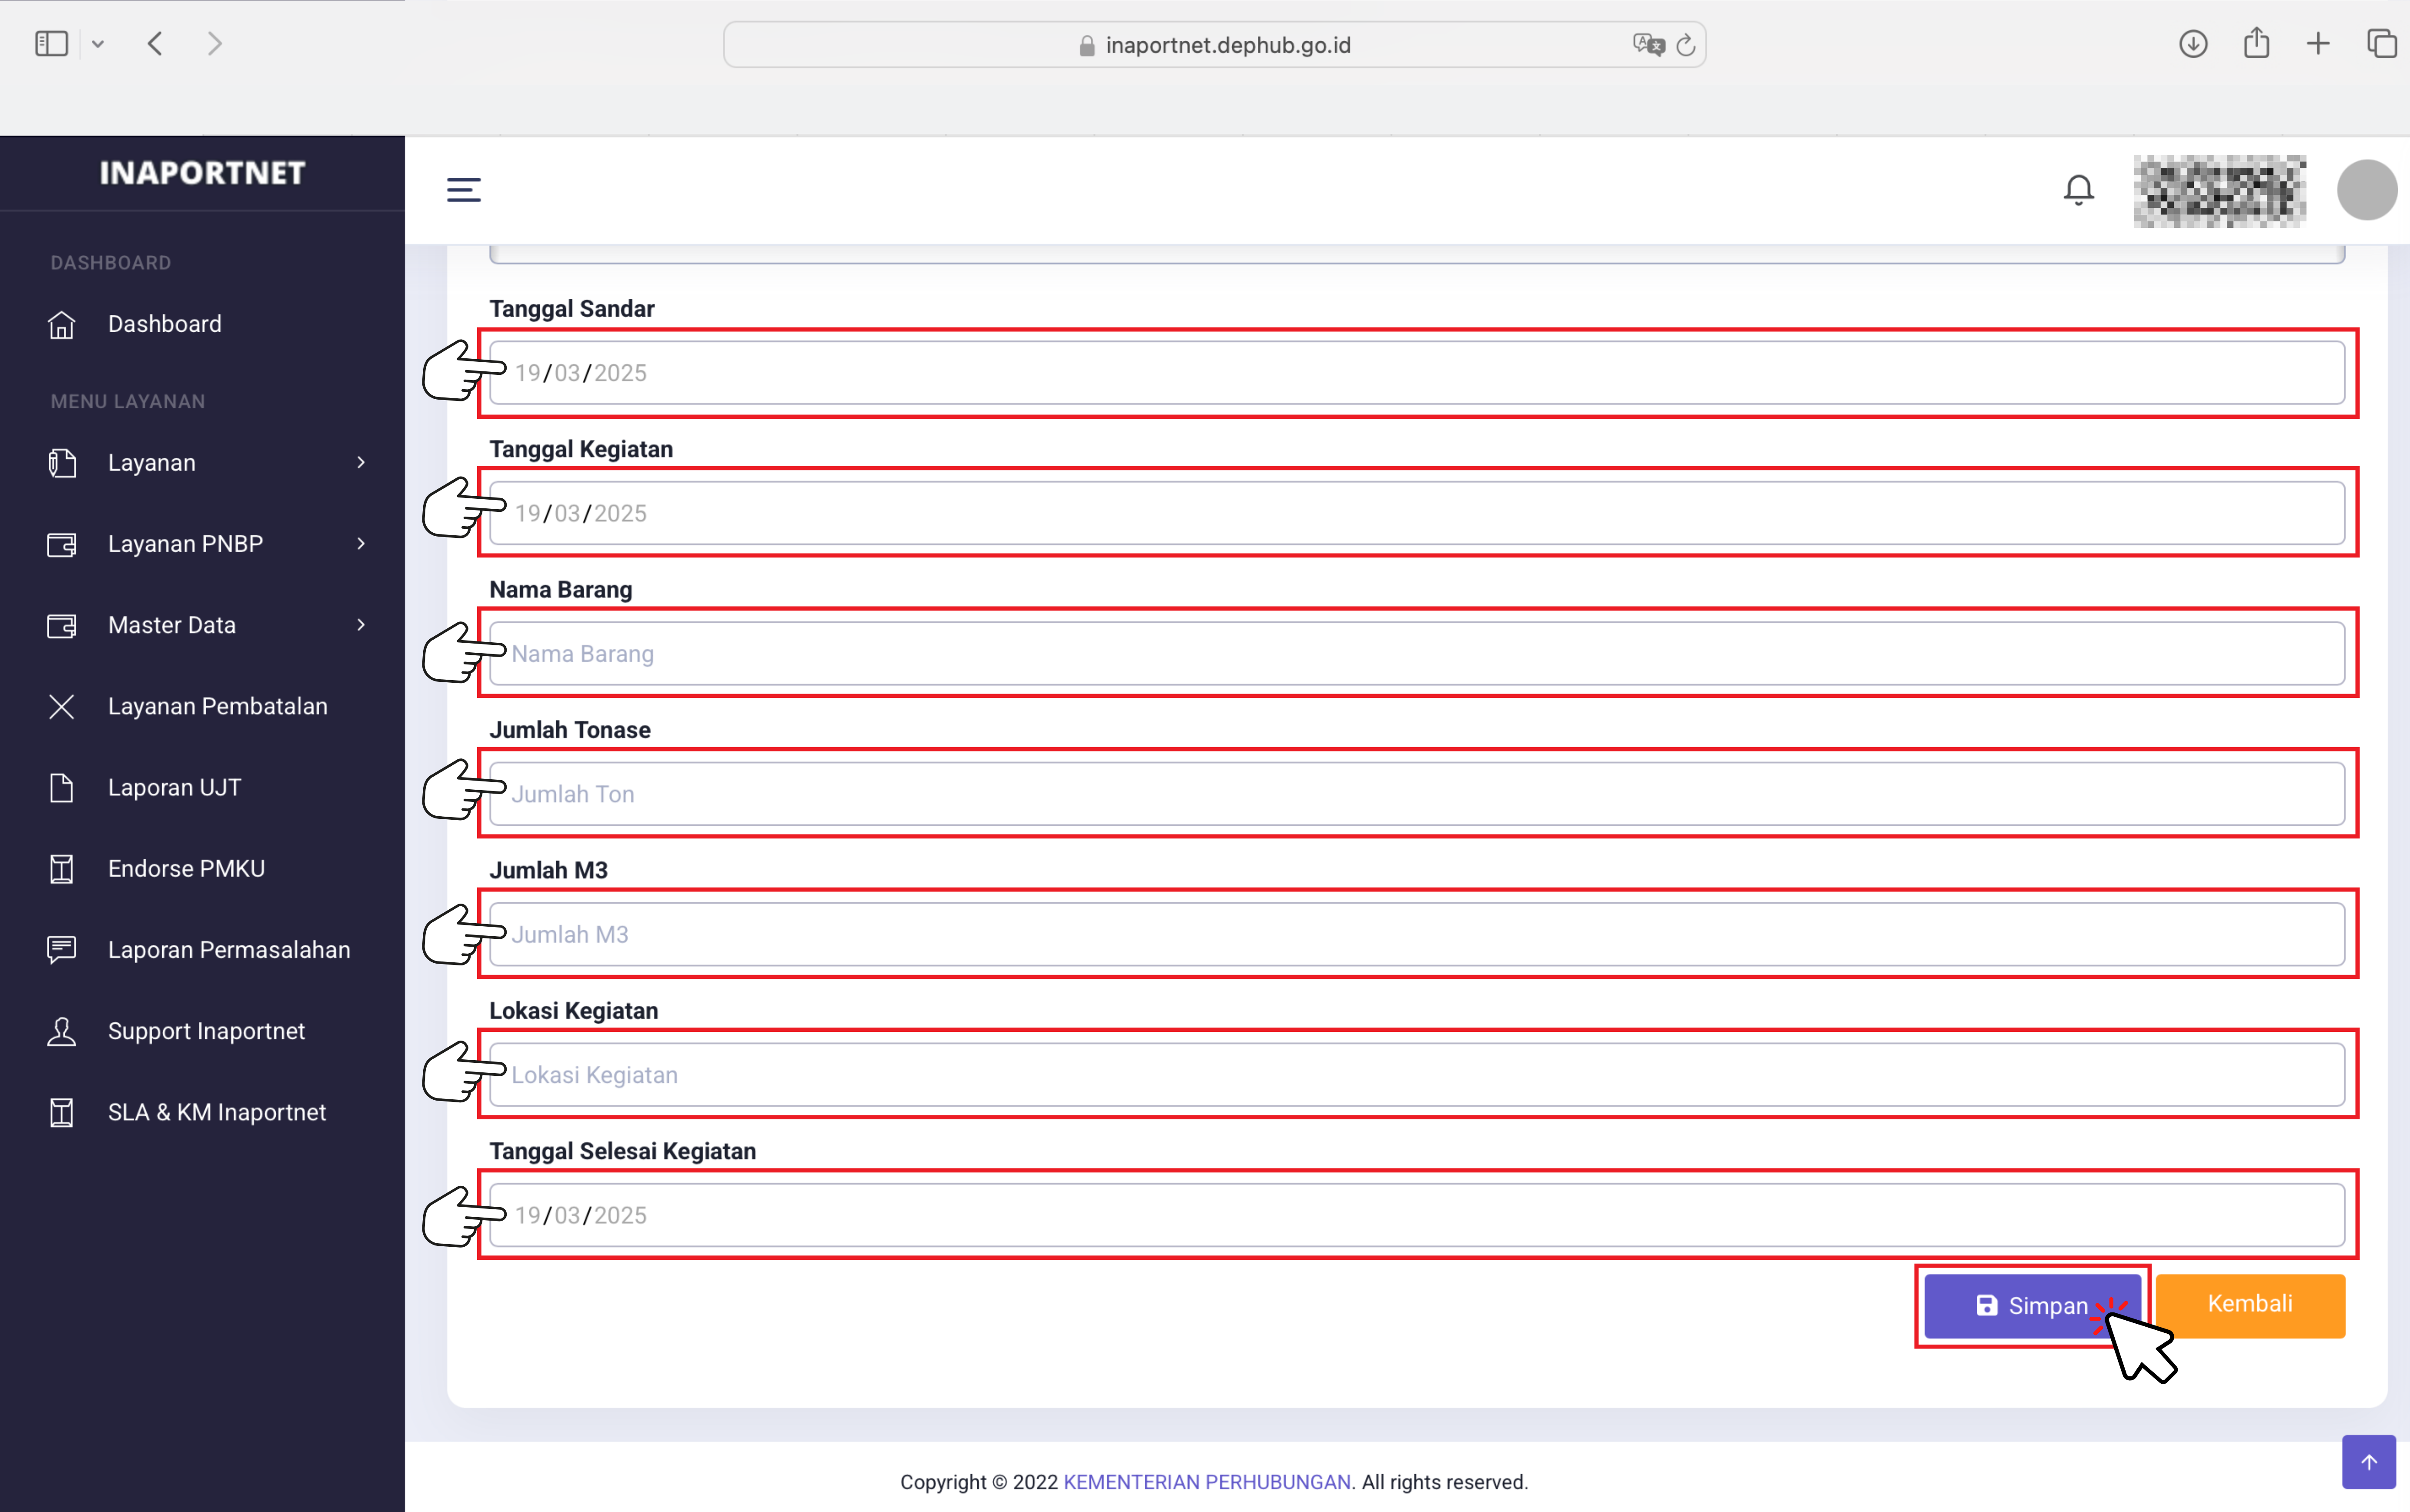This screenshot has height=1512, width=2410.
Task: Click the orange Kembali button
Action: tap(2249, 1305)
